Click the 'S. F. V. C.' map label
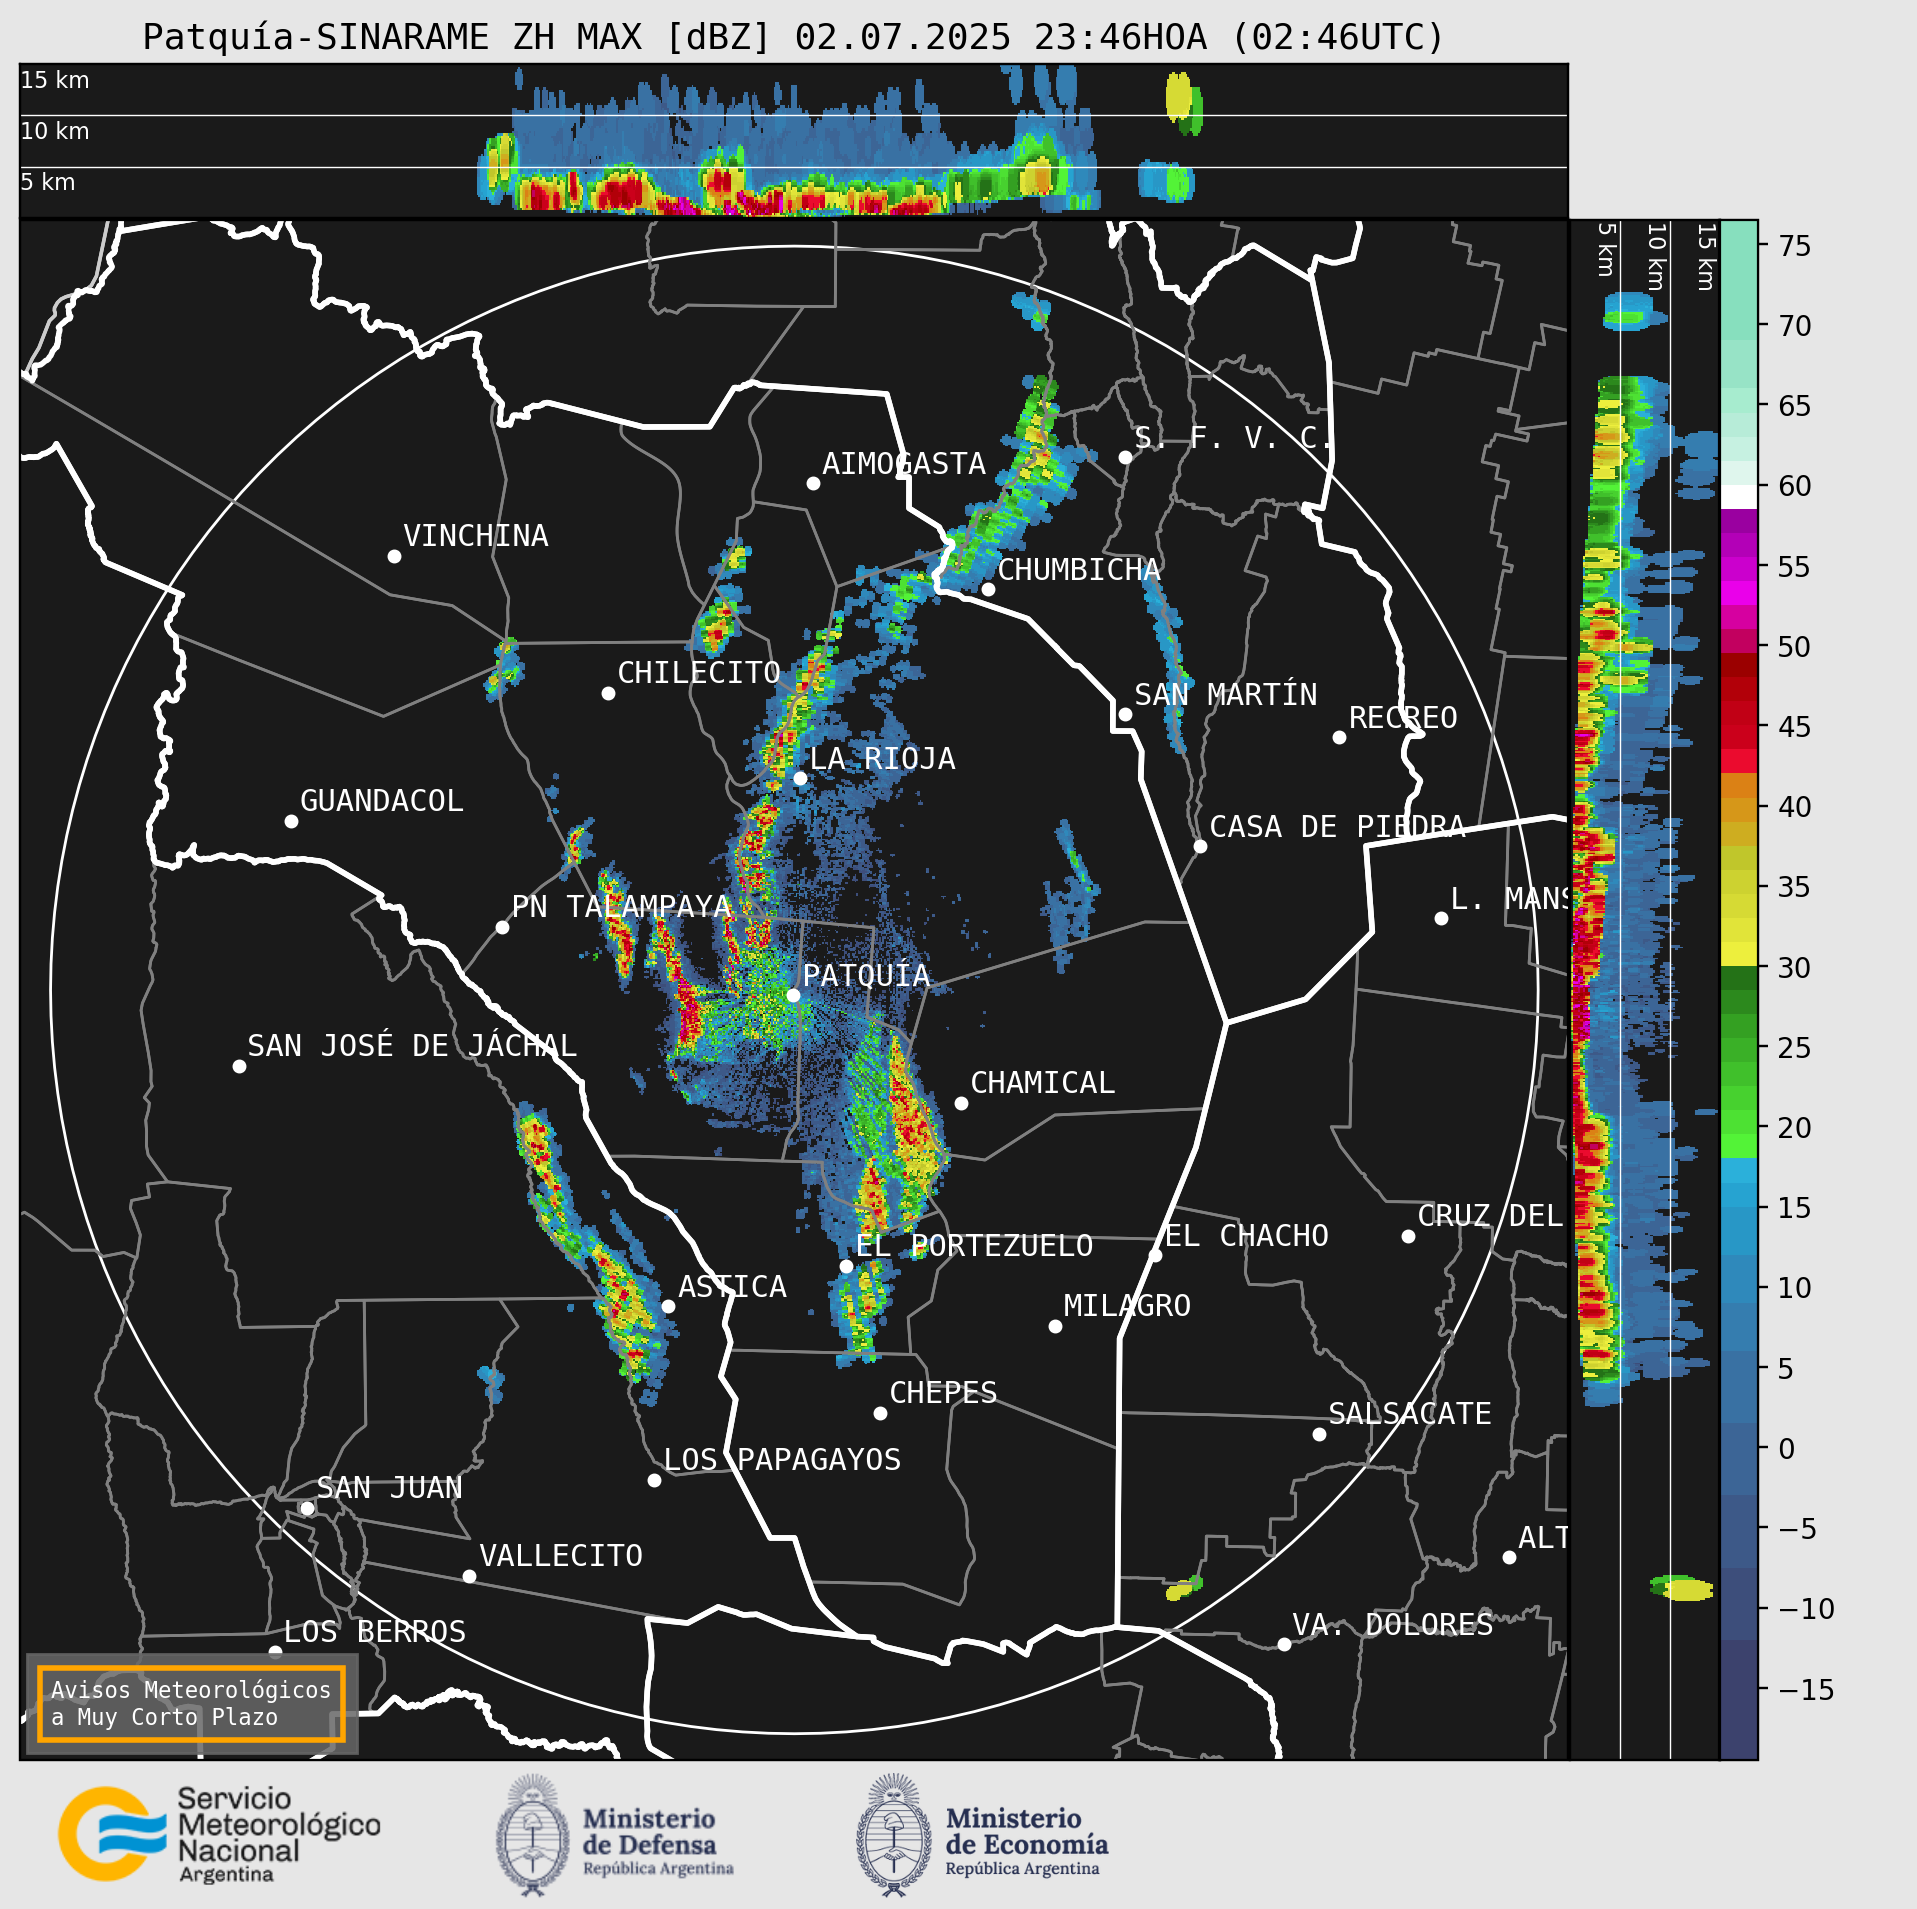The width and height of the screenshot is (1917, 1909). pyautogui.click(x=1234, y=438)
